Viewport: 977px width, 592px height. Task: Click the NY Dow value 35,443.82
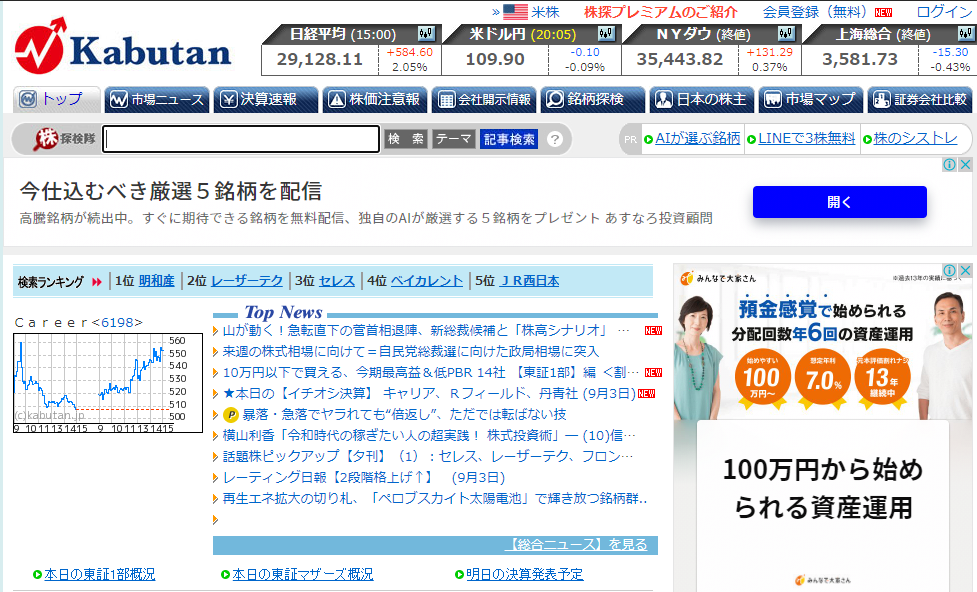(x=680, y=60)
